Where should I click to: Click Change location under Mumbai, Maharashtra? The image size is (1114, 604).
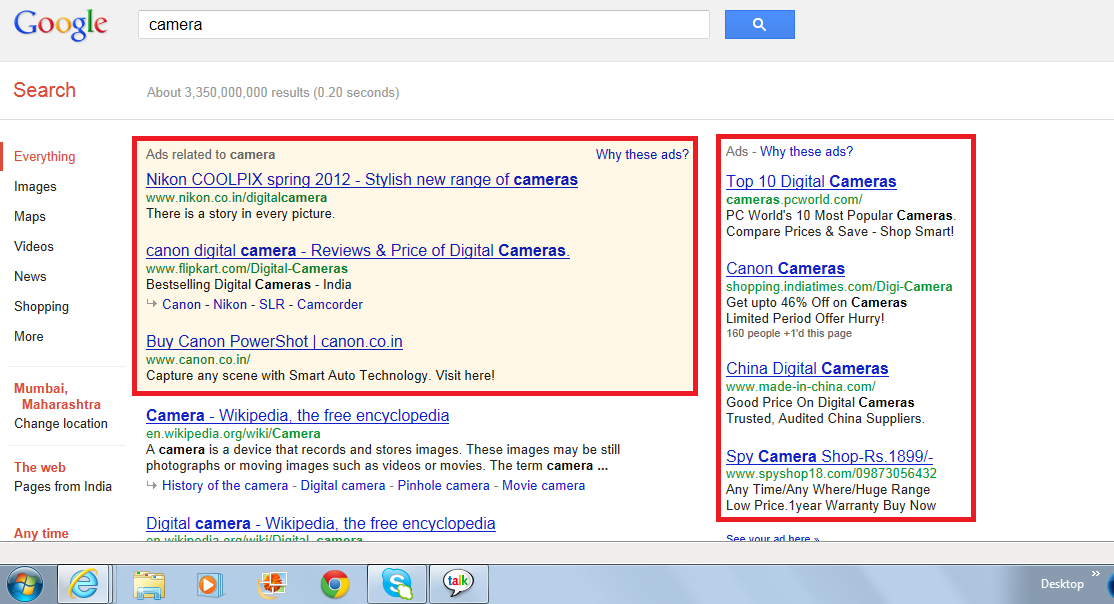61,424
